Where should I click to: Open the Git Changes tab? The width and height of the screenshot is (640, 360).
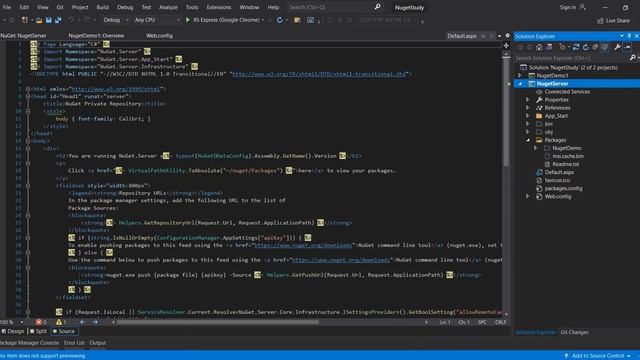point(574,332)
